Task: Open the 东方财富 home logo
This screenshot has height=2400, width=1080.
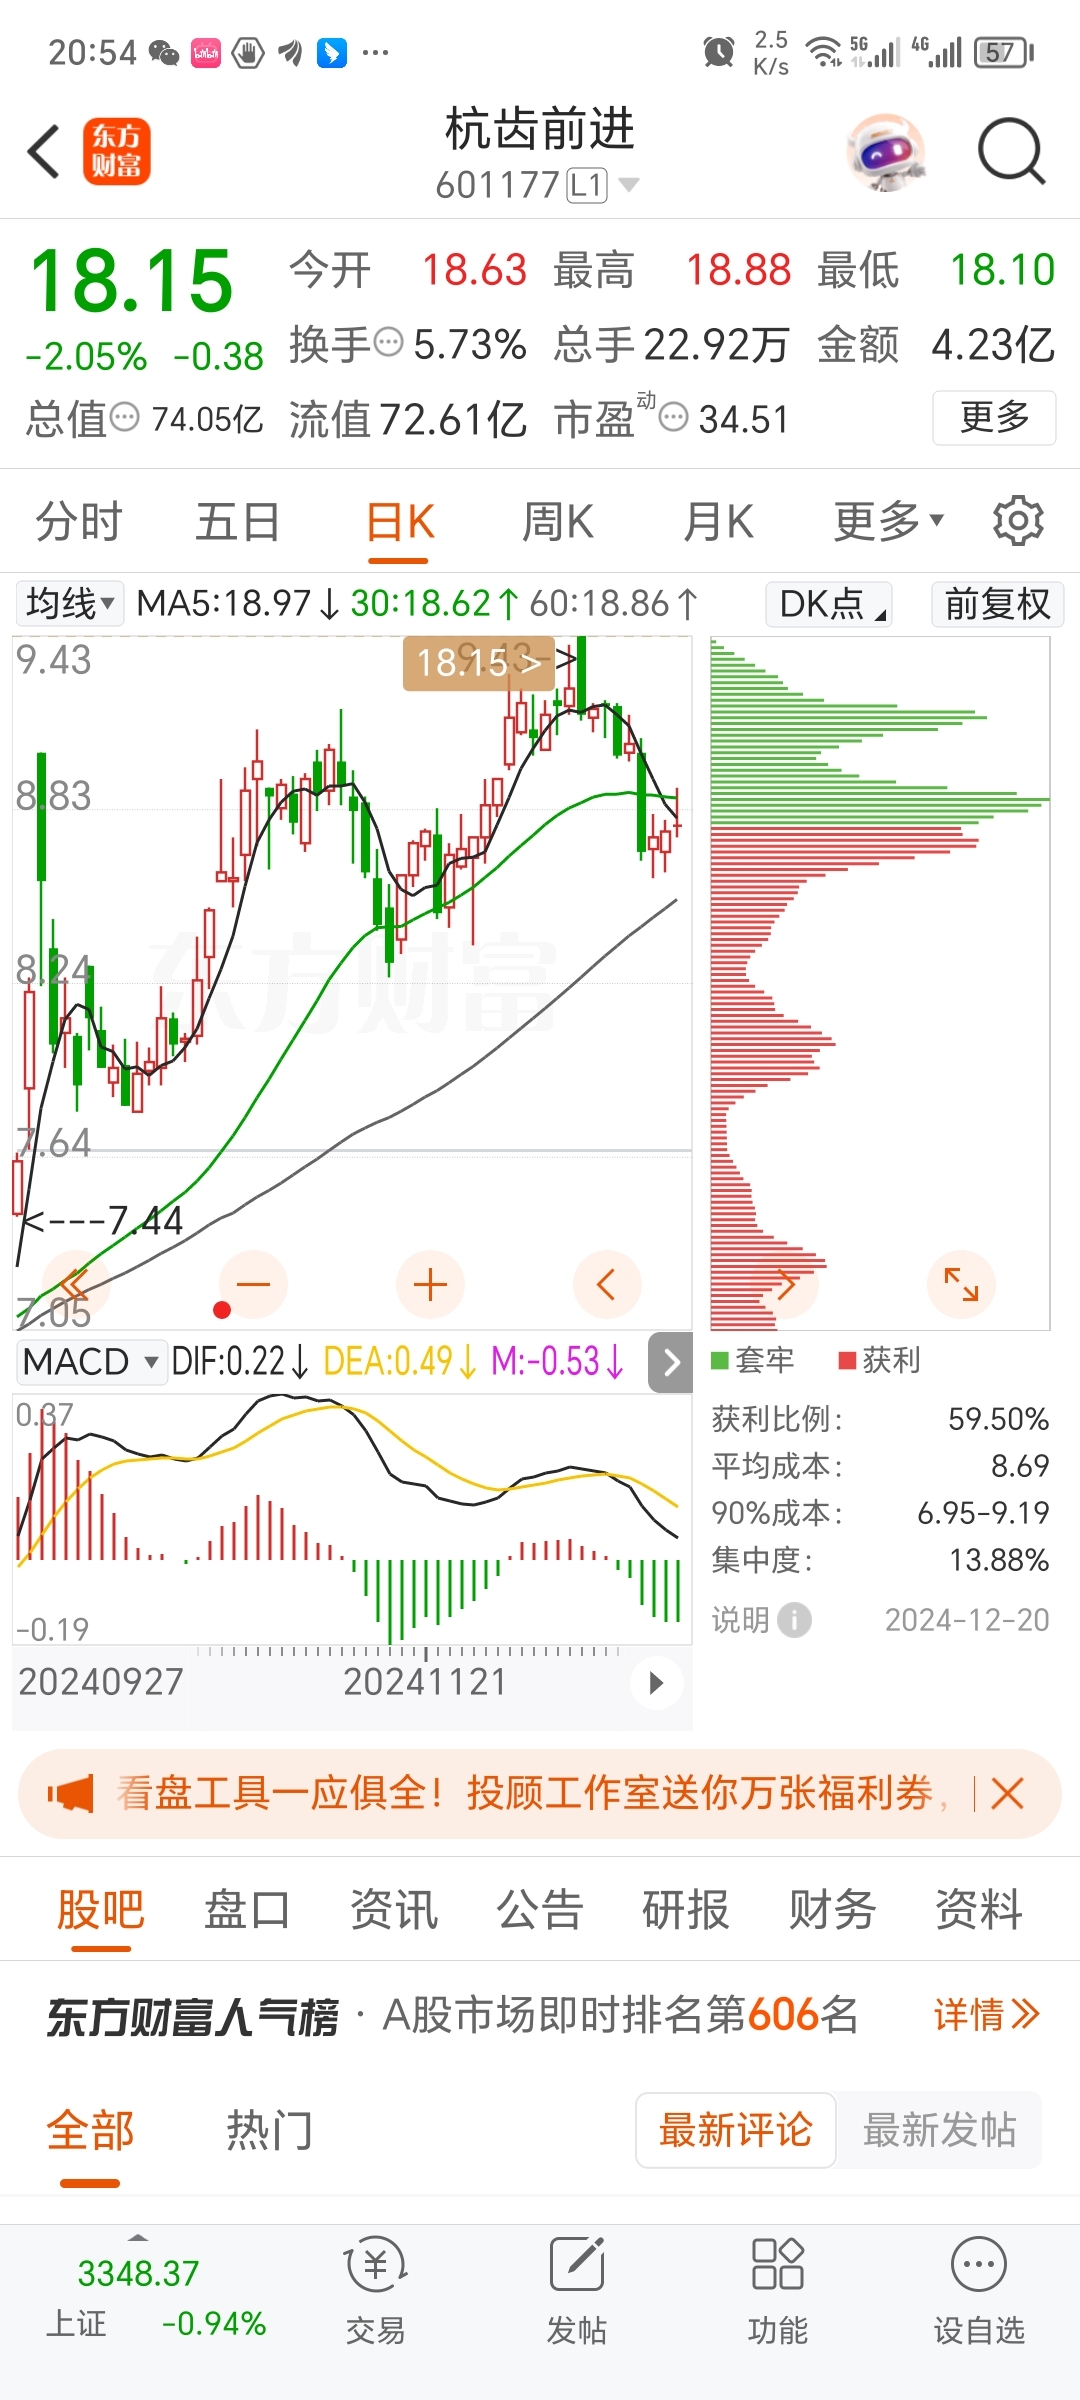Action: 117,152
